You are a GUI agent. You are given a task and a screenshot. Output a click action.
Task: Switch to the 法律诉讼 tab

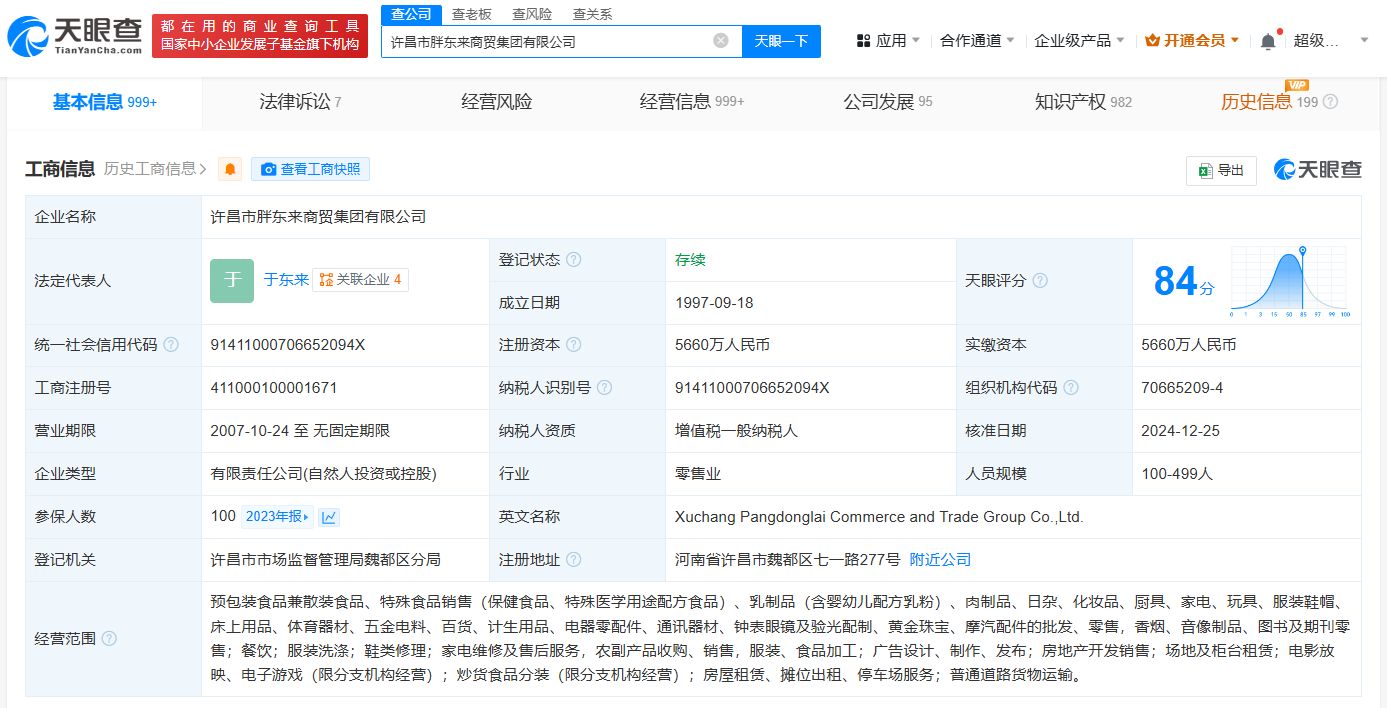point(300,102)
